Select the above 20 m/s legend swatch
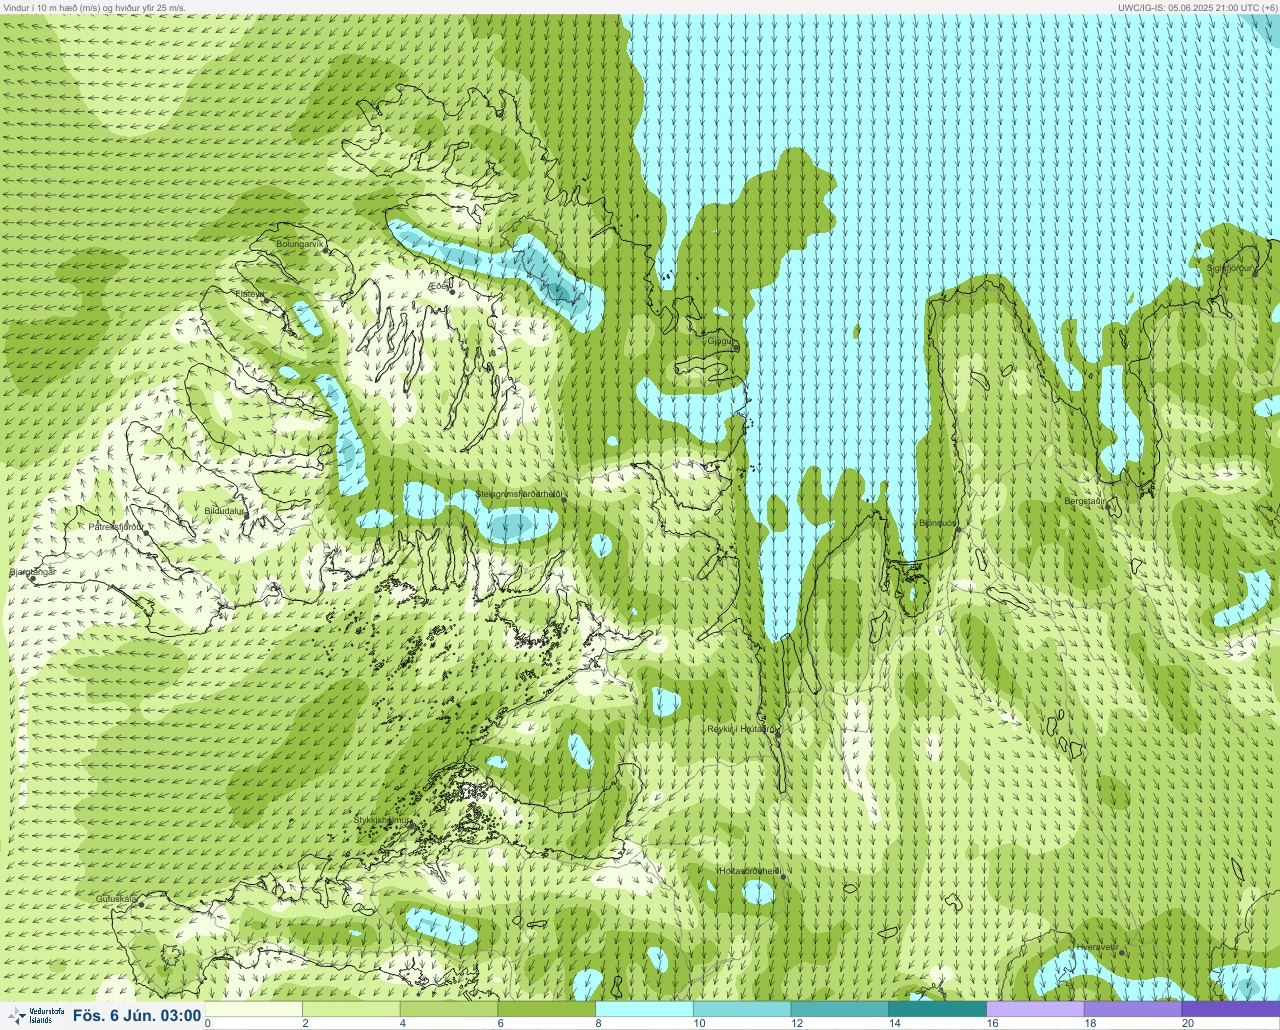The height and width of the screenshot is (1030, 1280). [x=1231, y=1009]
